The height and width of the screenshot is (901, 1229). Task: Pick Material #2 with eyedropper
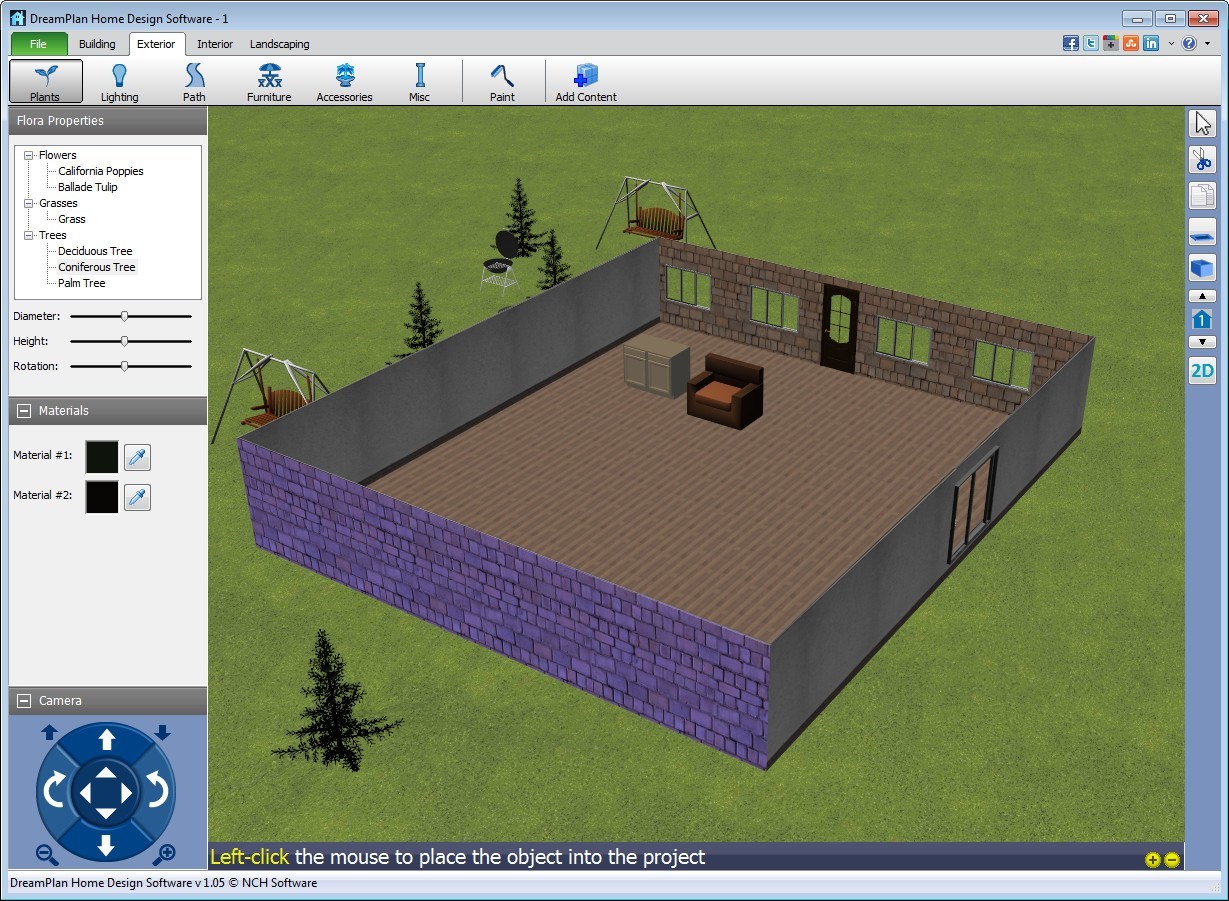(x=137, y=497)
